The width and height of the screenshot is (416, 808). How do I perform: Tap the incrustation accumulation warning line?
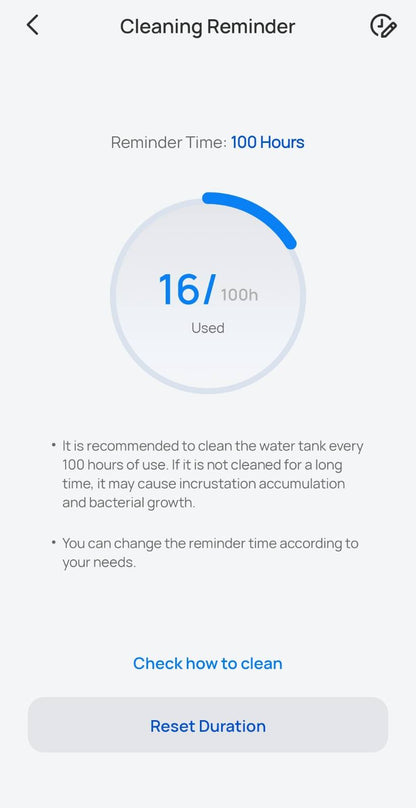pos(204,484)
